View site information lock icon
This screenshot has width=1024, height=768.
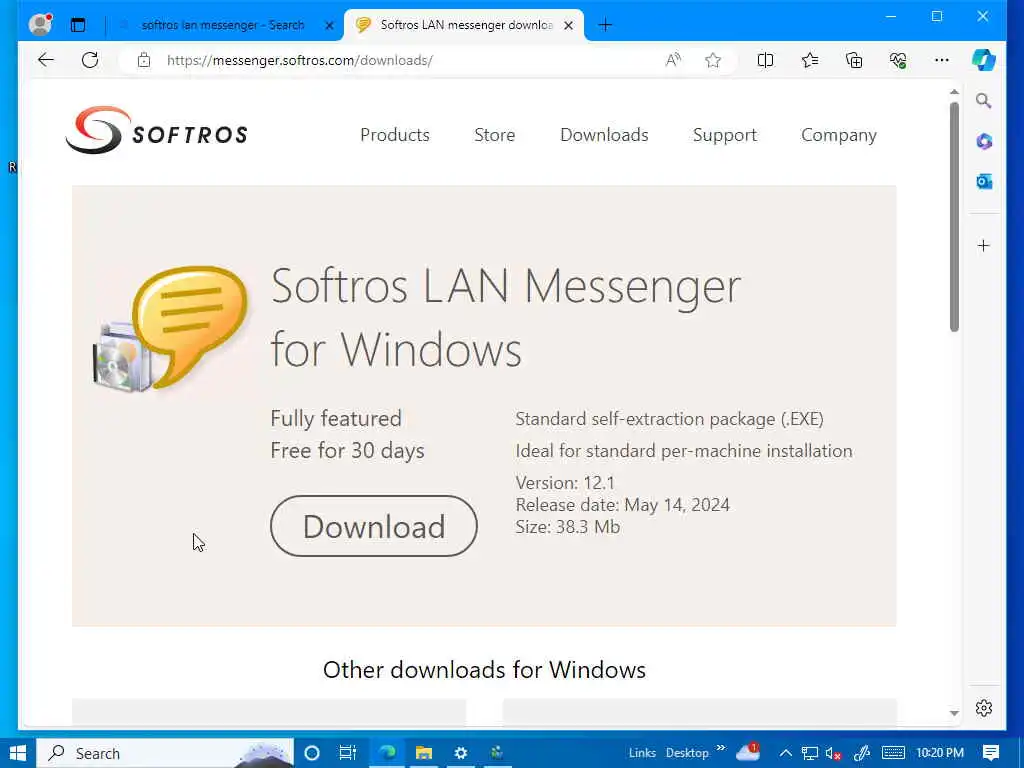pos(144,61)
